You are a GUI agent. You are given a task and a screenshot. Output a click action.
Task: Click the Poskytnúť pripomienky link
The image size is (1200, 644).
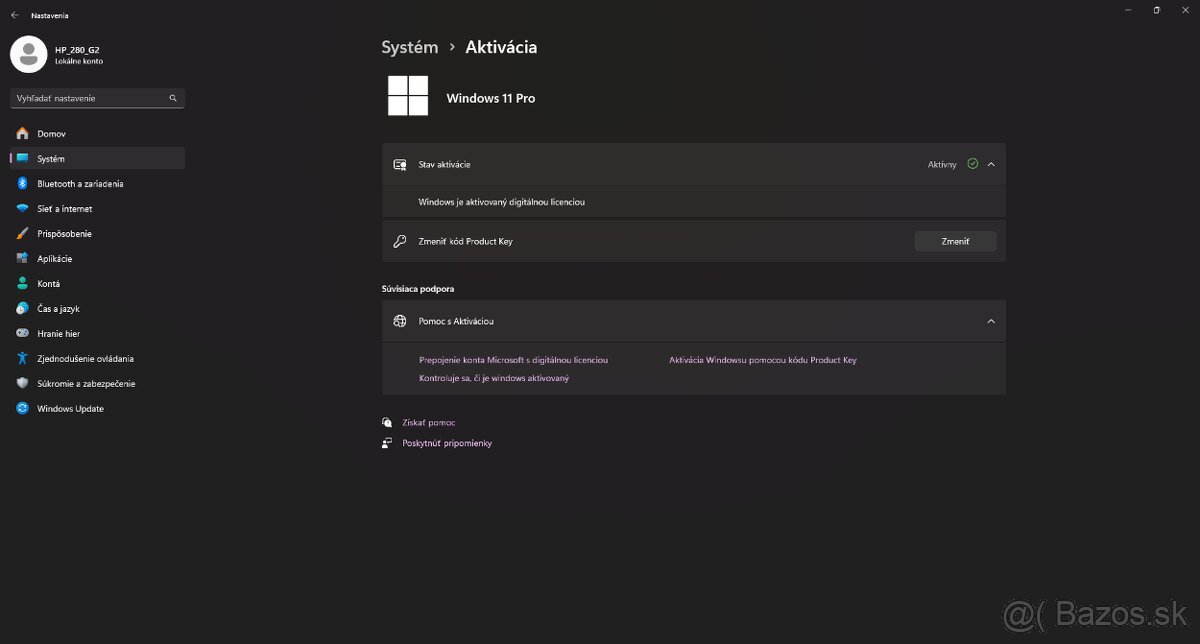tap(446, 442)
